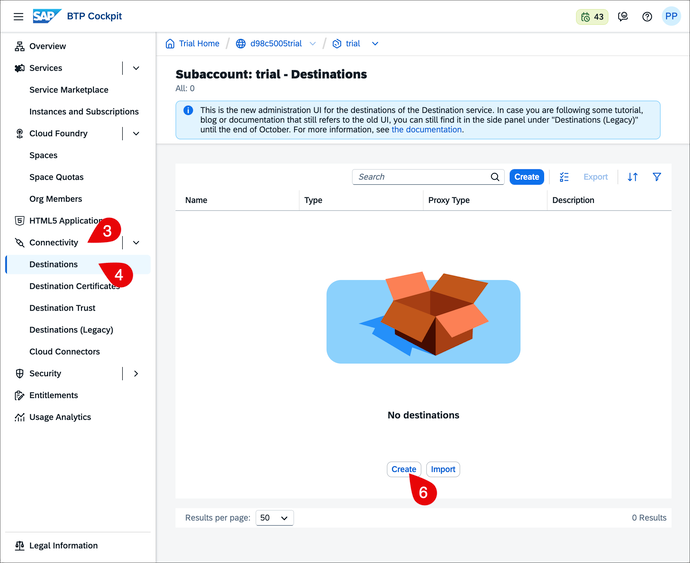
Task: Click the Trial Home house icon
Action: tap(170, 44)
